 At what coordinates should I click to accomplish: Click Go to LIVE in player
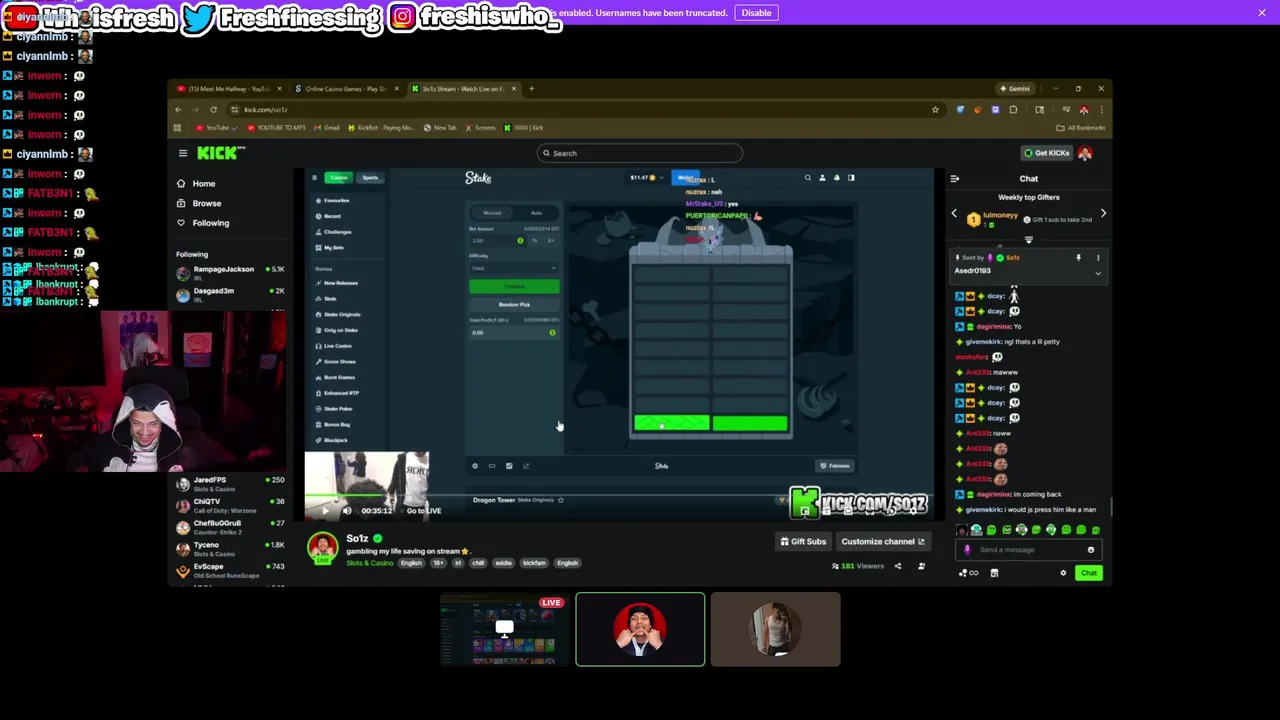point(423,511)
